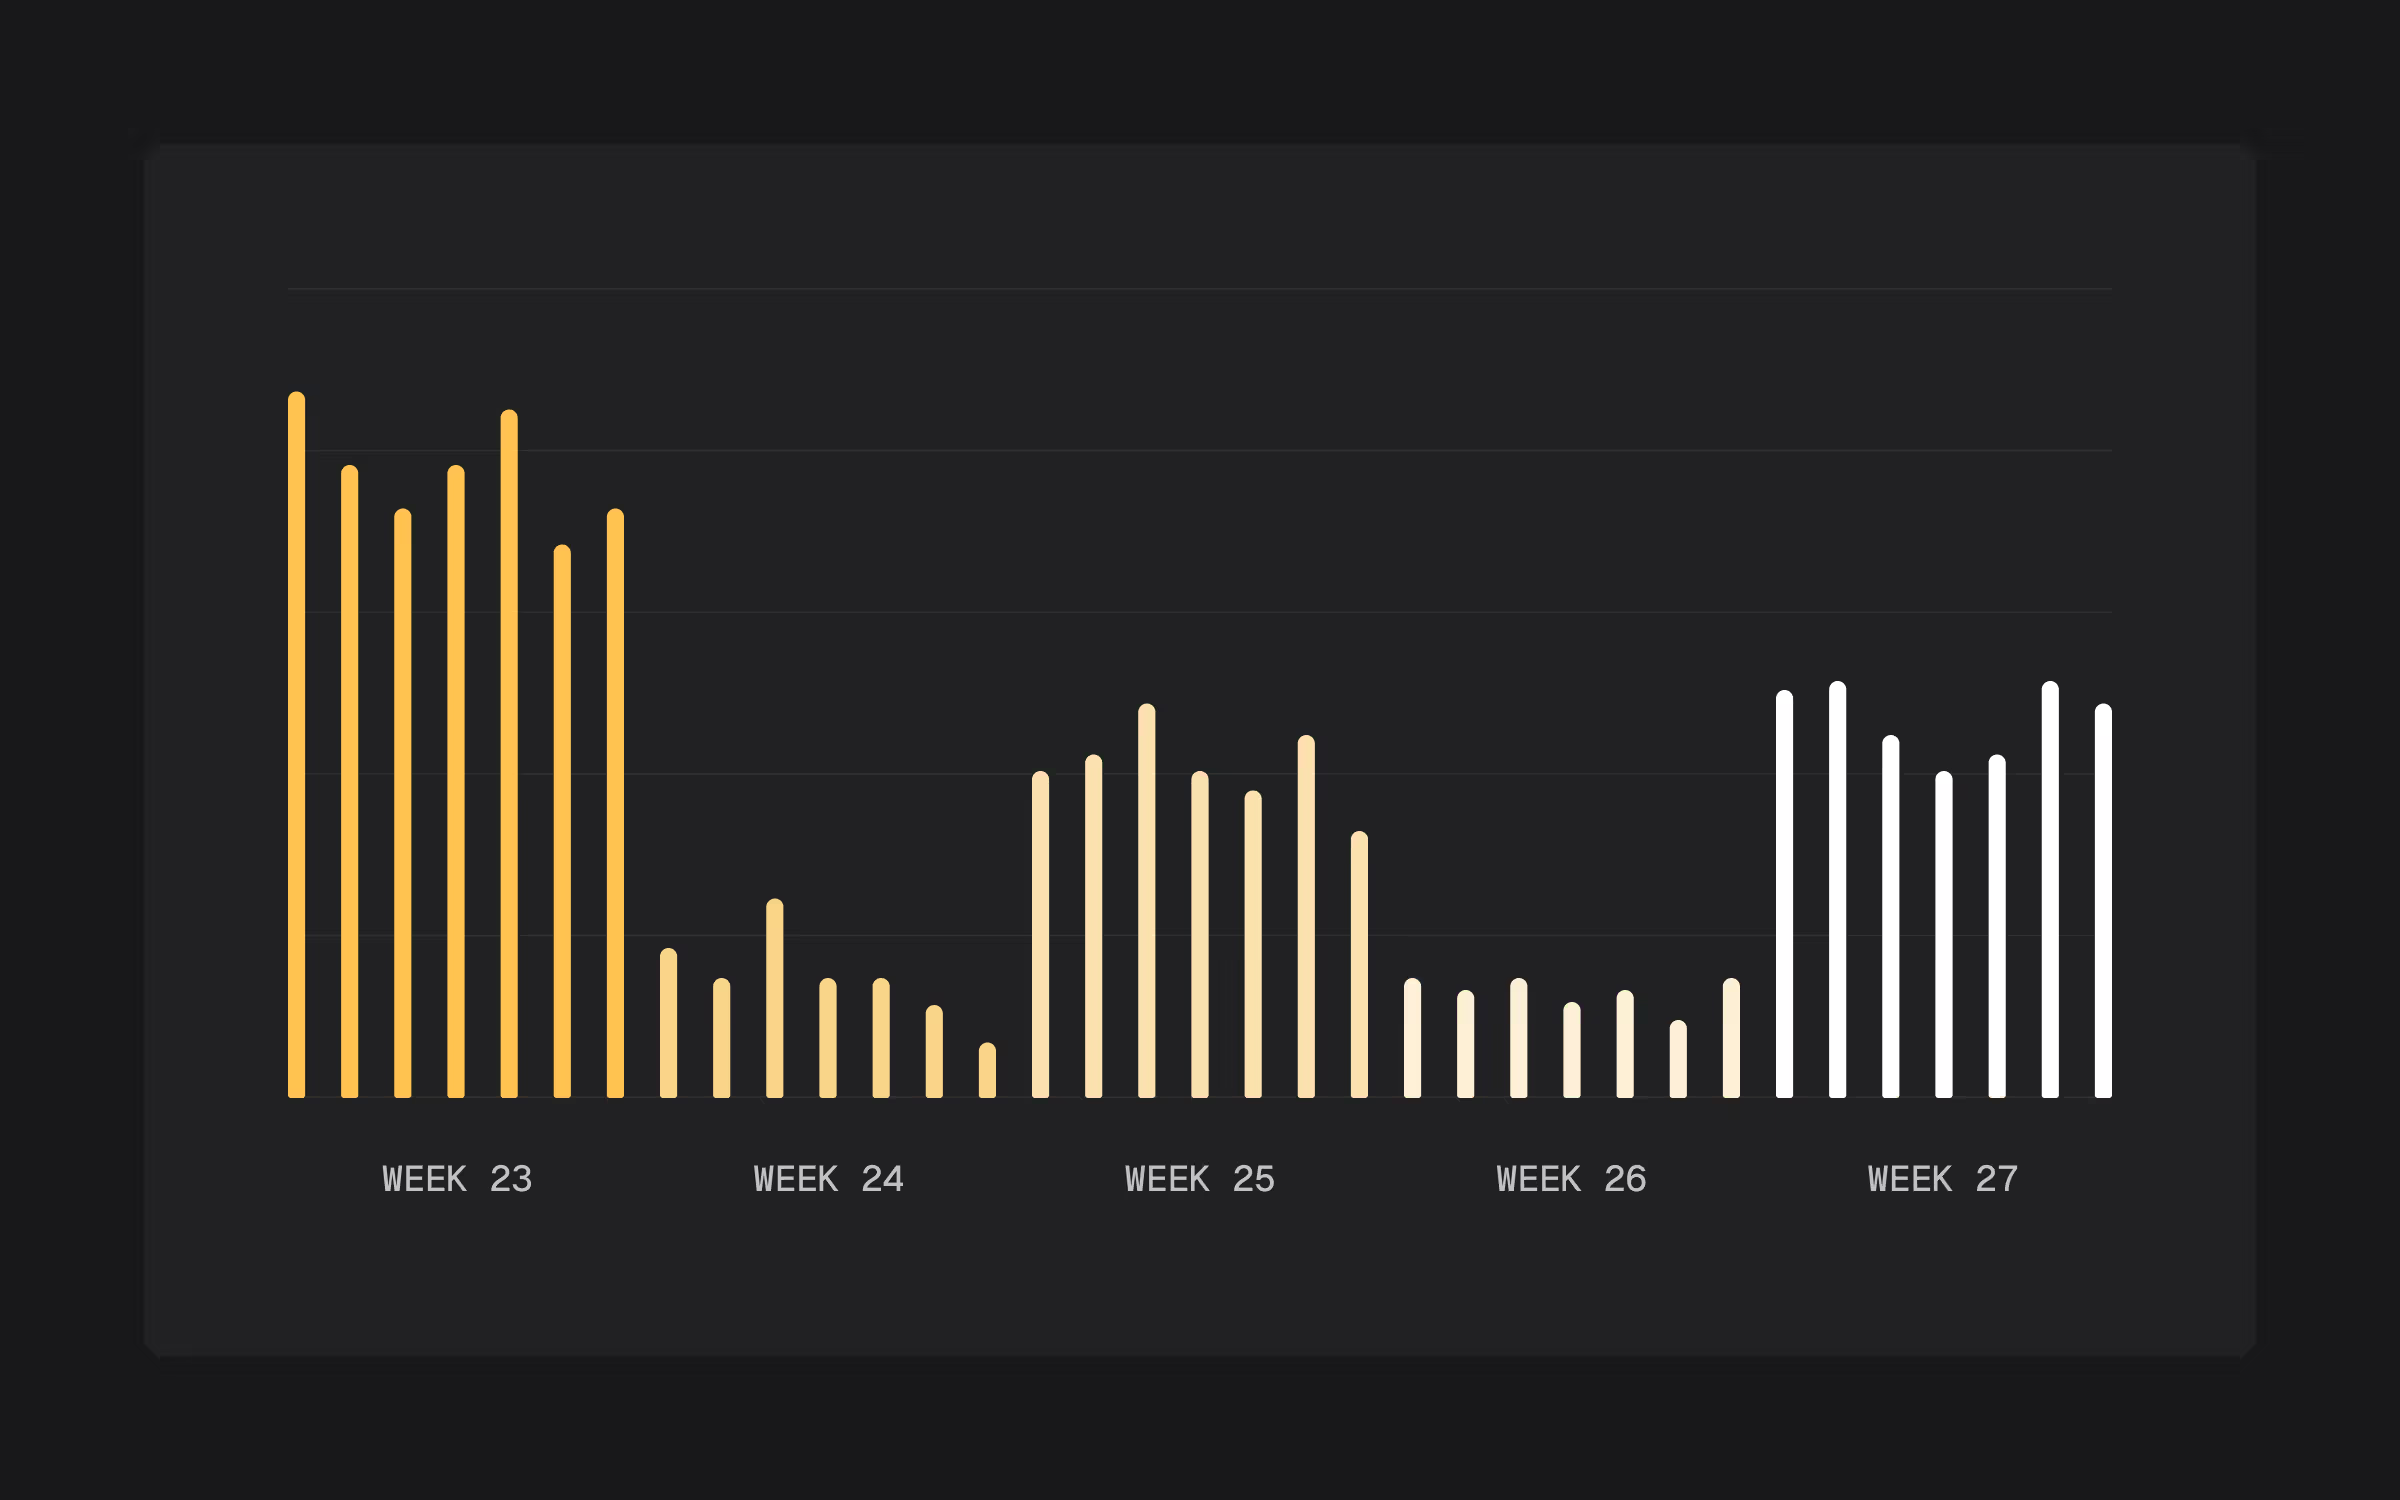Select the first bar of Week 26
The height and width of the screenshot is (1500, 2400).
click(x=1412, y=1037)
